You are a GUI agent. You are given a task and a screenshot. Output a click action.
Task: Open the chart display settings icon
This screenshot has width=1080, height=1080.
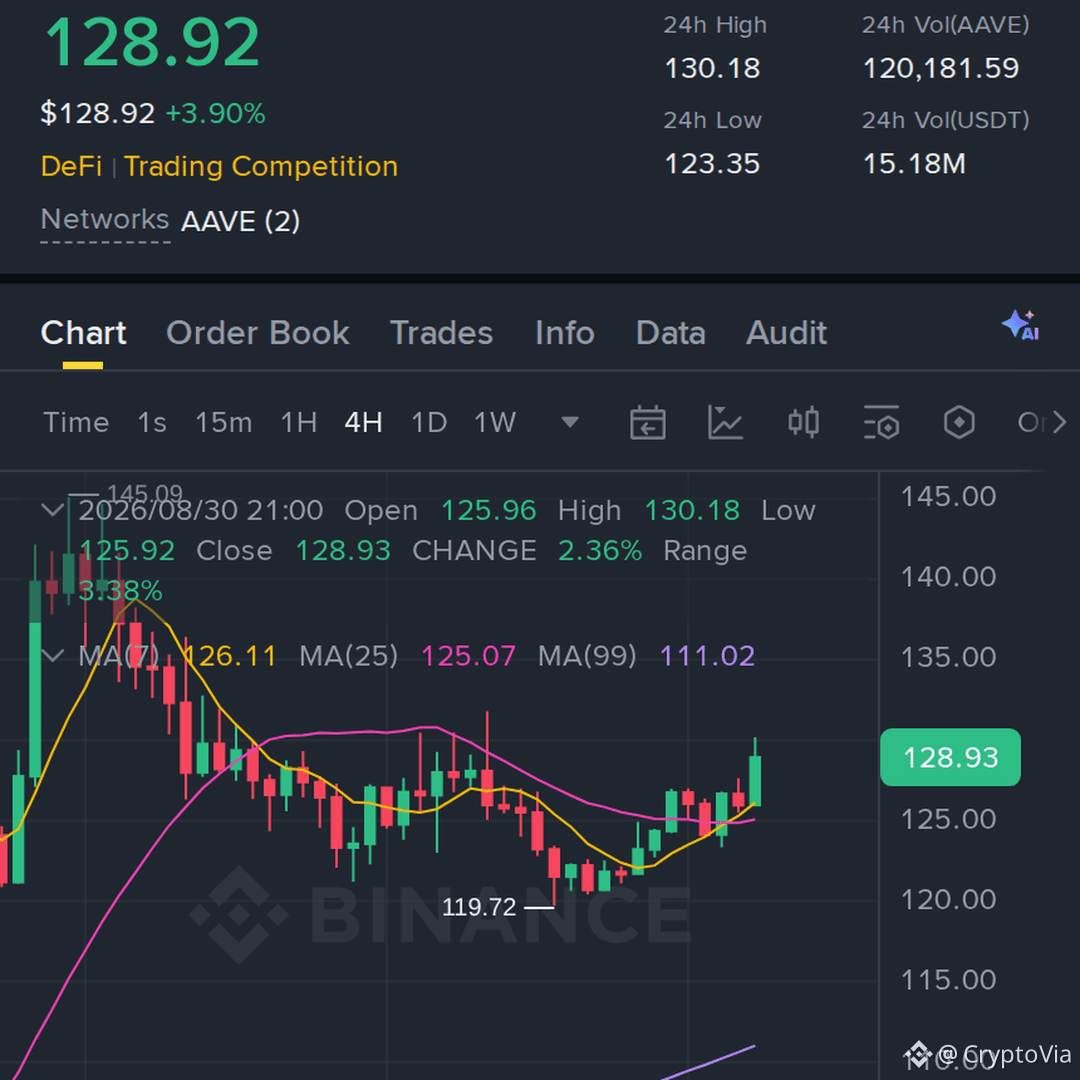pyautogui.click(x=881, y=422)
